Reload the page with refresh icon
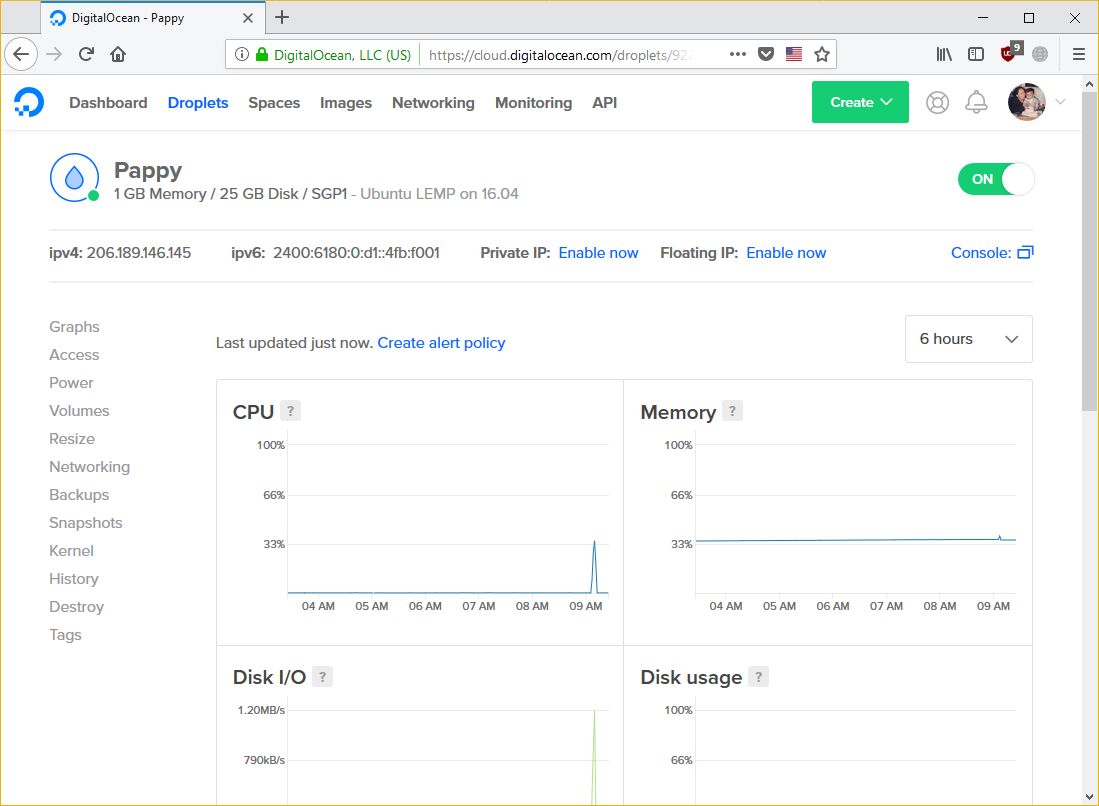This screenshot has width=1099, height=806. (x=86, y=54)
